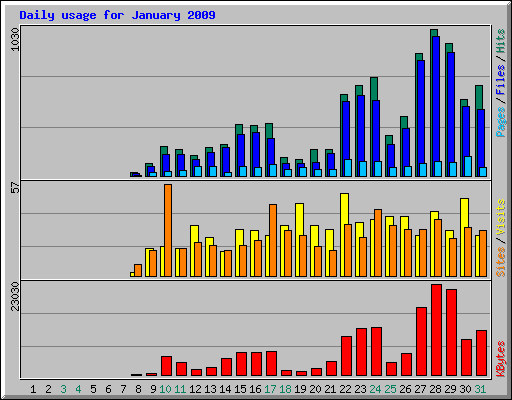Click day label 9 on the axis
This screenshot has width=512, height=400.
(153, 389)
